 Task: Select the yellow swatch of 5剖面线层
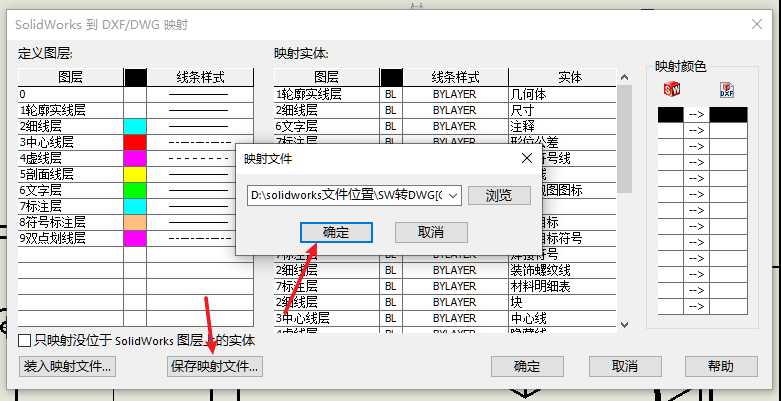135,174
